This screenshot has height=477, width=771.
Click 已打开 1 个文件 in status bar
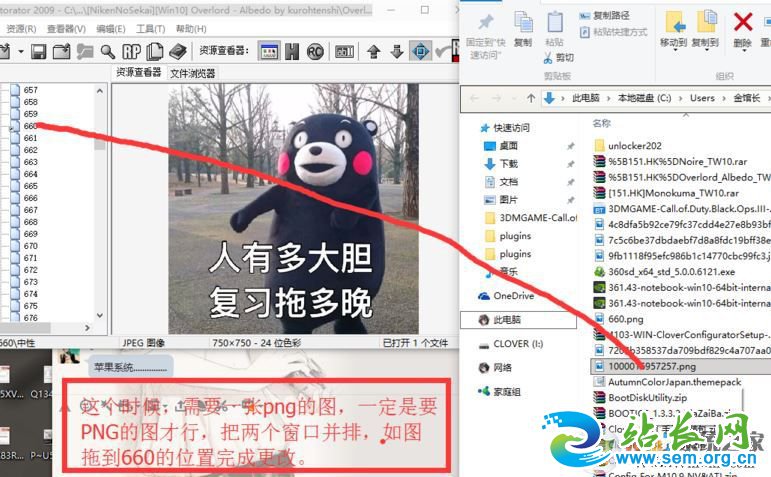(415, 343)
